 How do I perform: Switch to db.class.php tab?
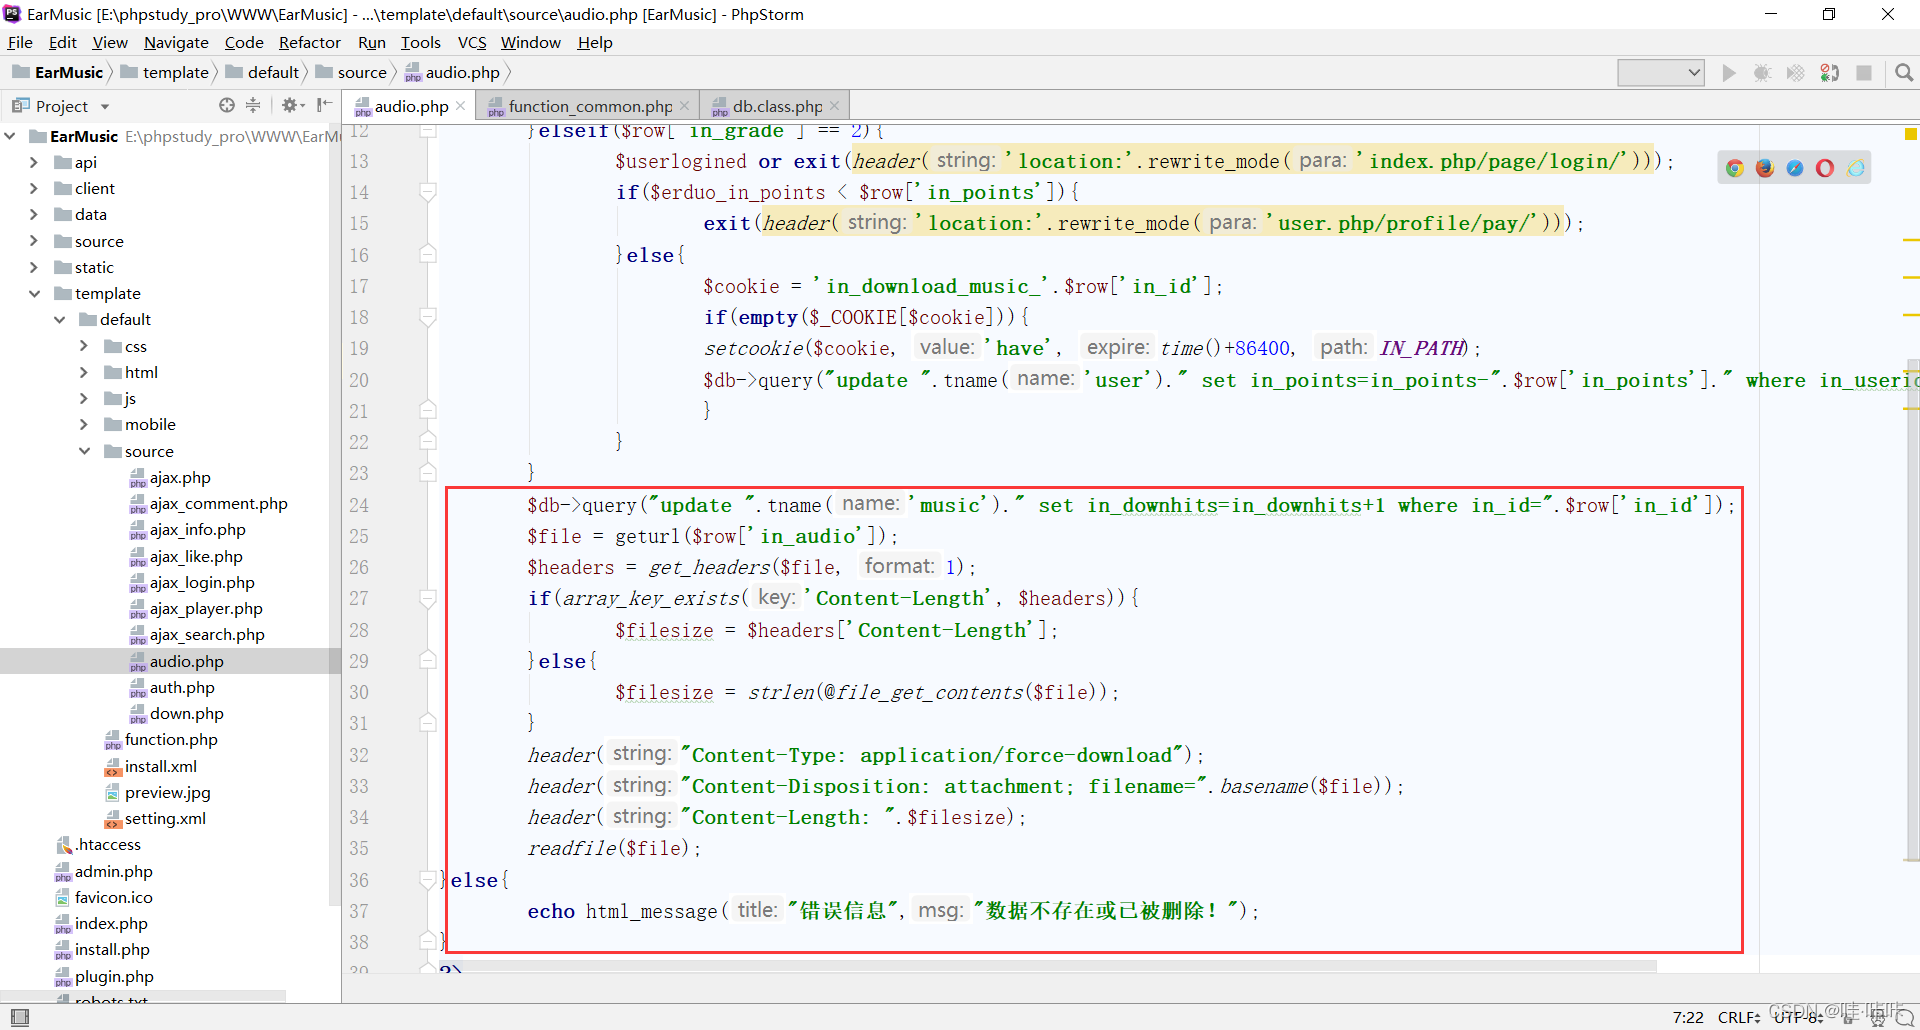click(777, 106)
